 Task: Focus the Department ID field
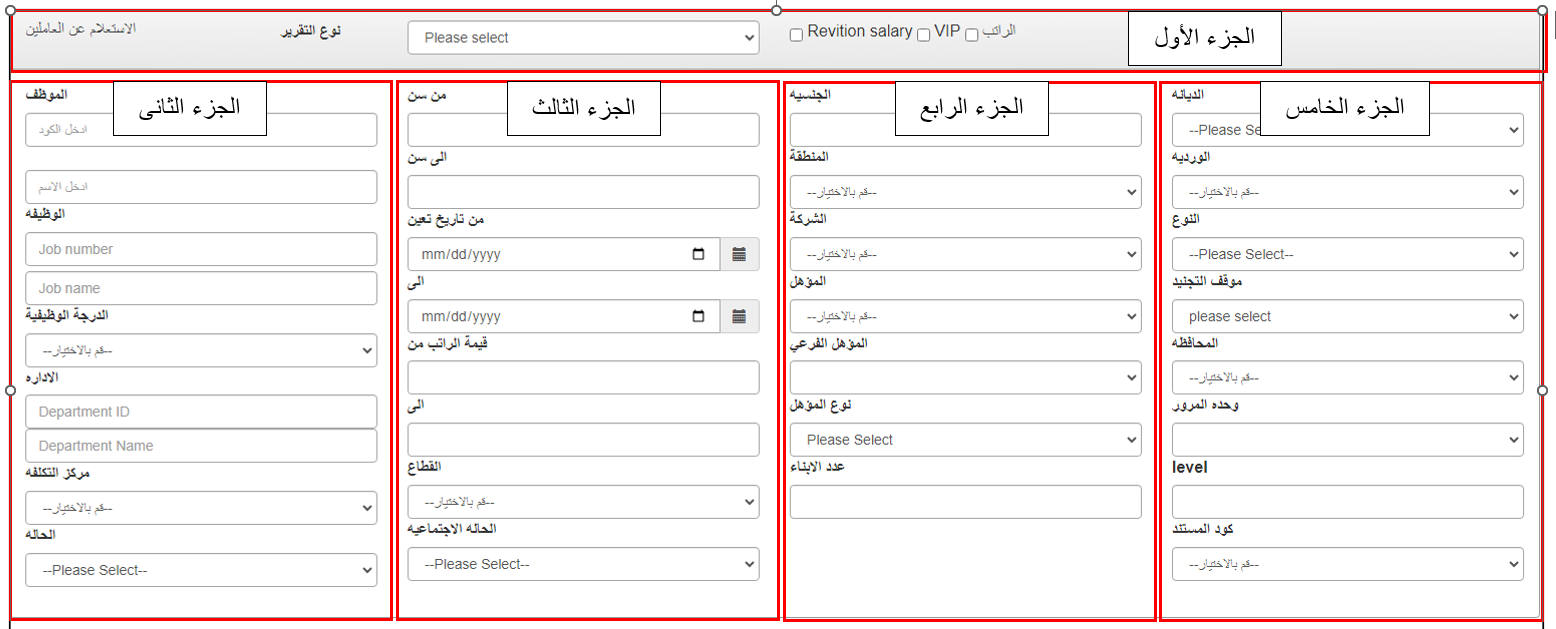pos(201,411)
